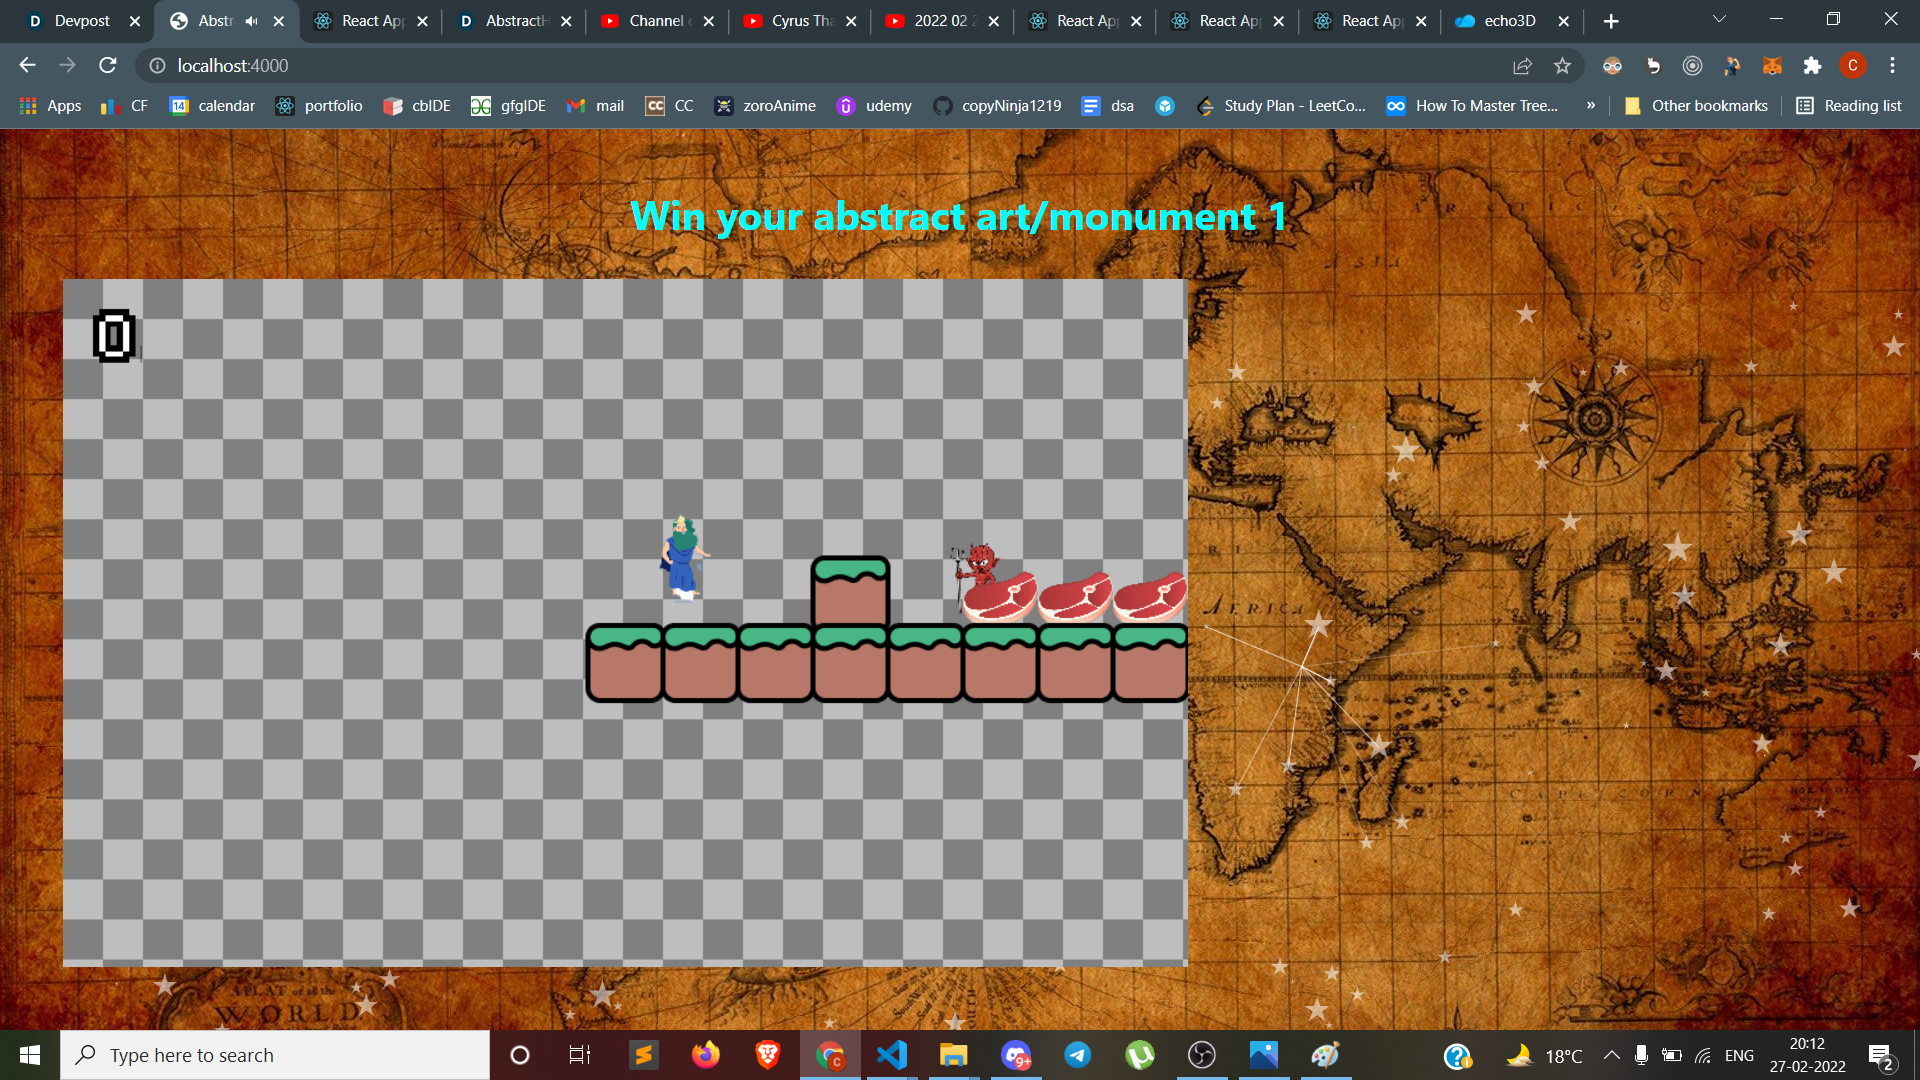Click the Windows search box
Screen dimensions: 1920x1080
pyautogui.click(x=275, y=1055)
